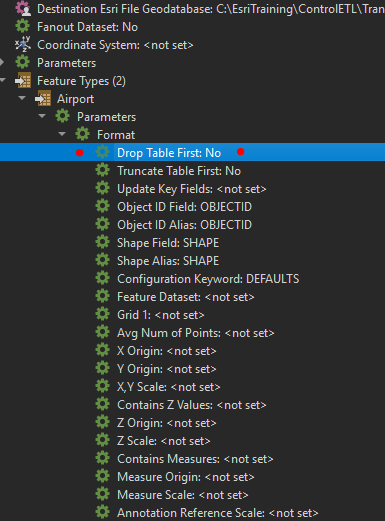Select Measure Origin: <not set>
Screen dimensions: 385x521
tap(186, 477)
